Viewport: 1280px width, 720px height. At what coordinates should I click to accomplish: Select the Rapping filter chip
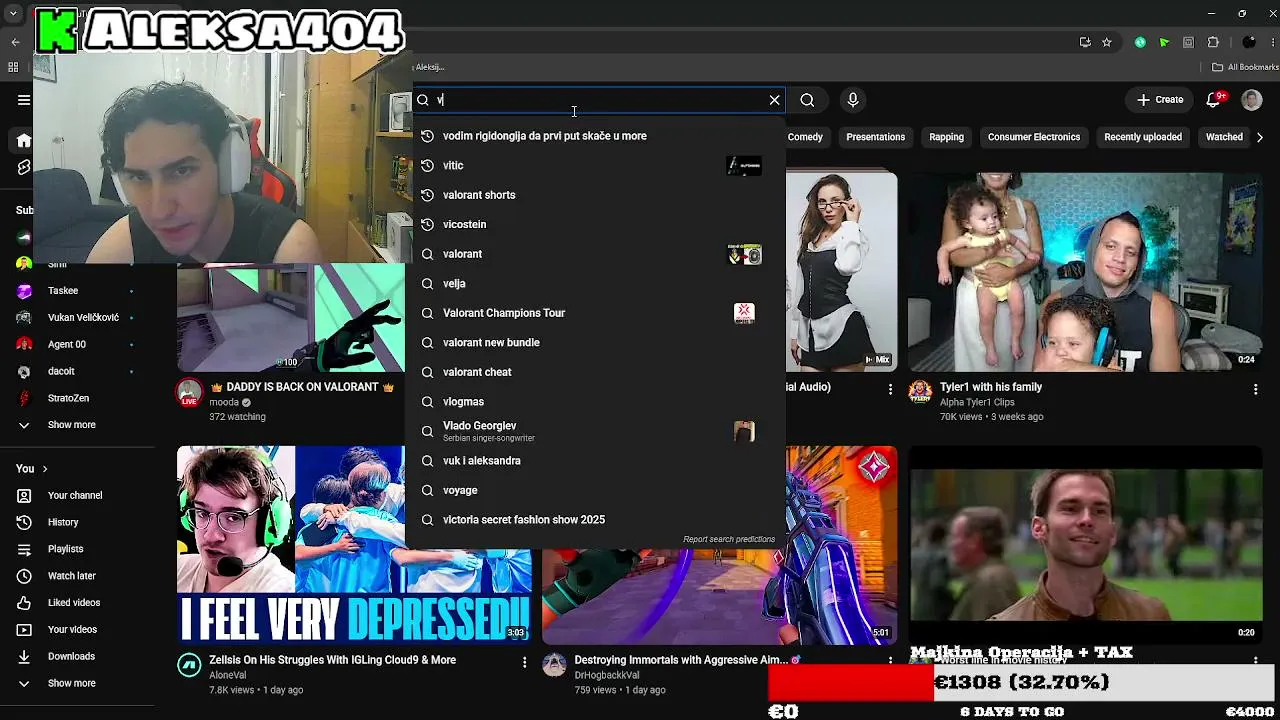(946, 137)
